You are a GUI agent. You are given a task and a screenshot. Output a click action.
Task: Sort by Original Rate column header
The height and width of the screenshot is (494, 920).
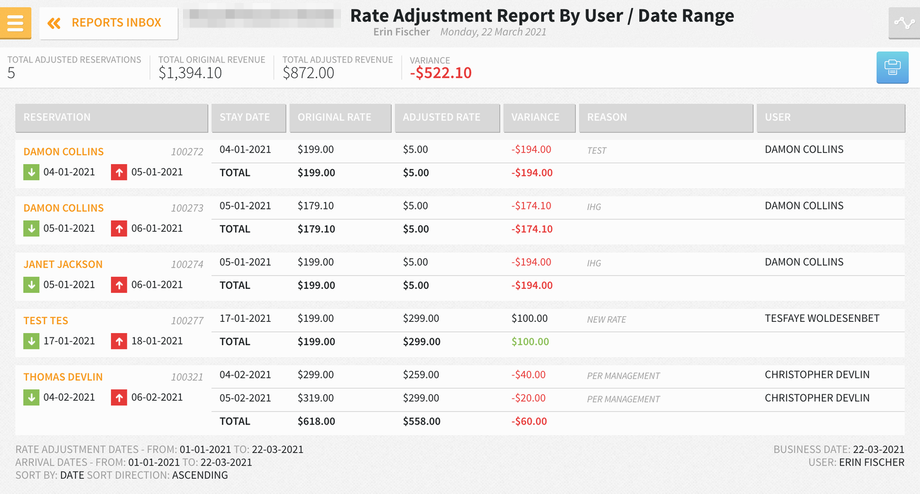(340, 117)
